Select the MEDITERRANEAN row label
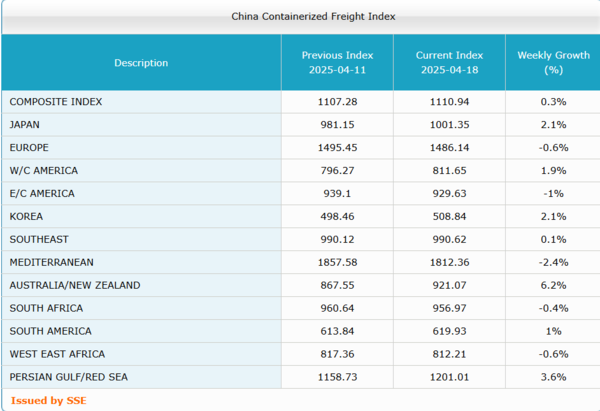 52,262
